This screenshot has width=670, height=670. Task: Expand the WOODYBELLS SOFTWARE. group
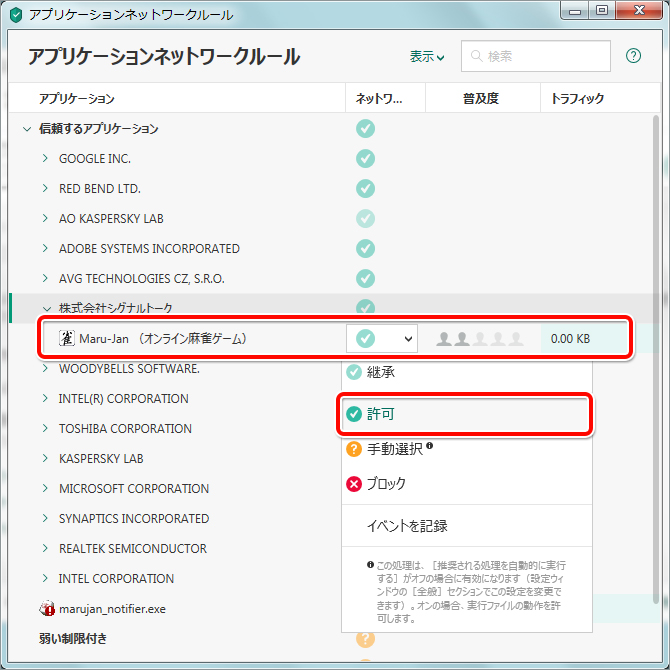pos(45,368)
